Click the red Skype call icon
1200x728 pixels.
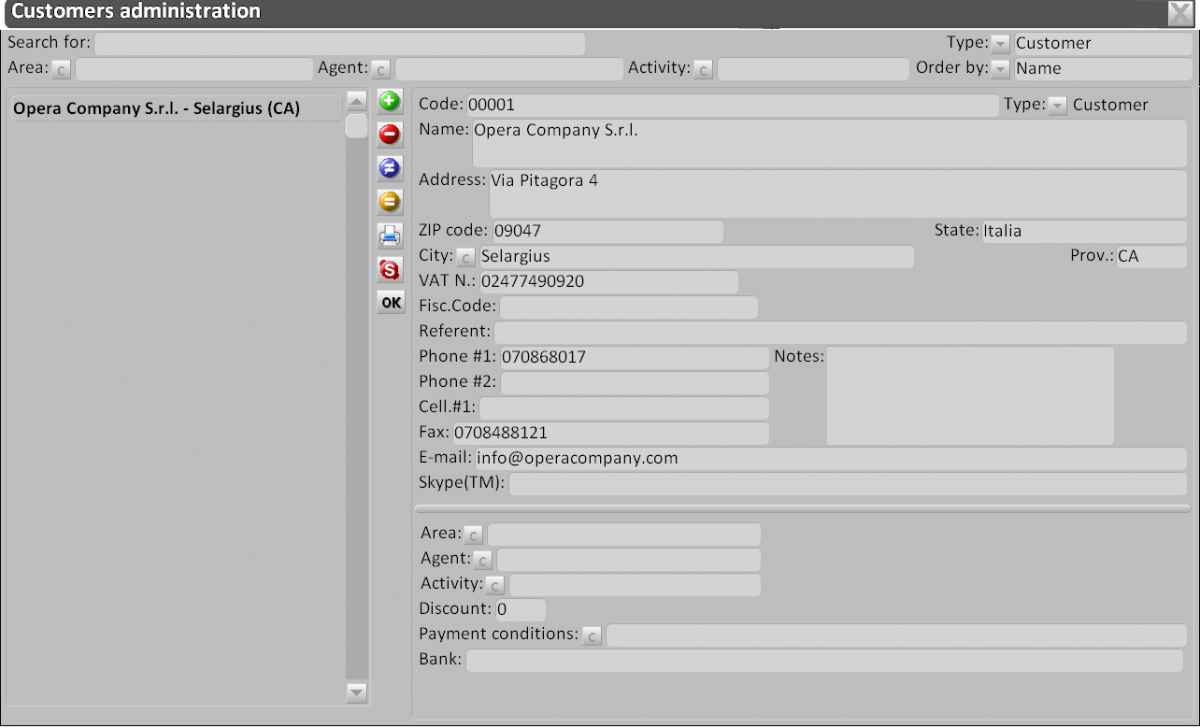(390, 269)
